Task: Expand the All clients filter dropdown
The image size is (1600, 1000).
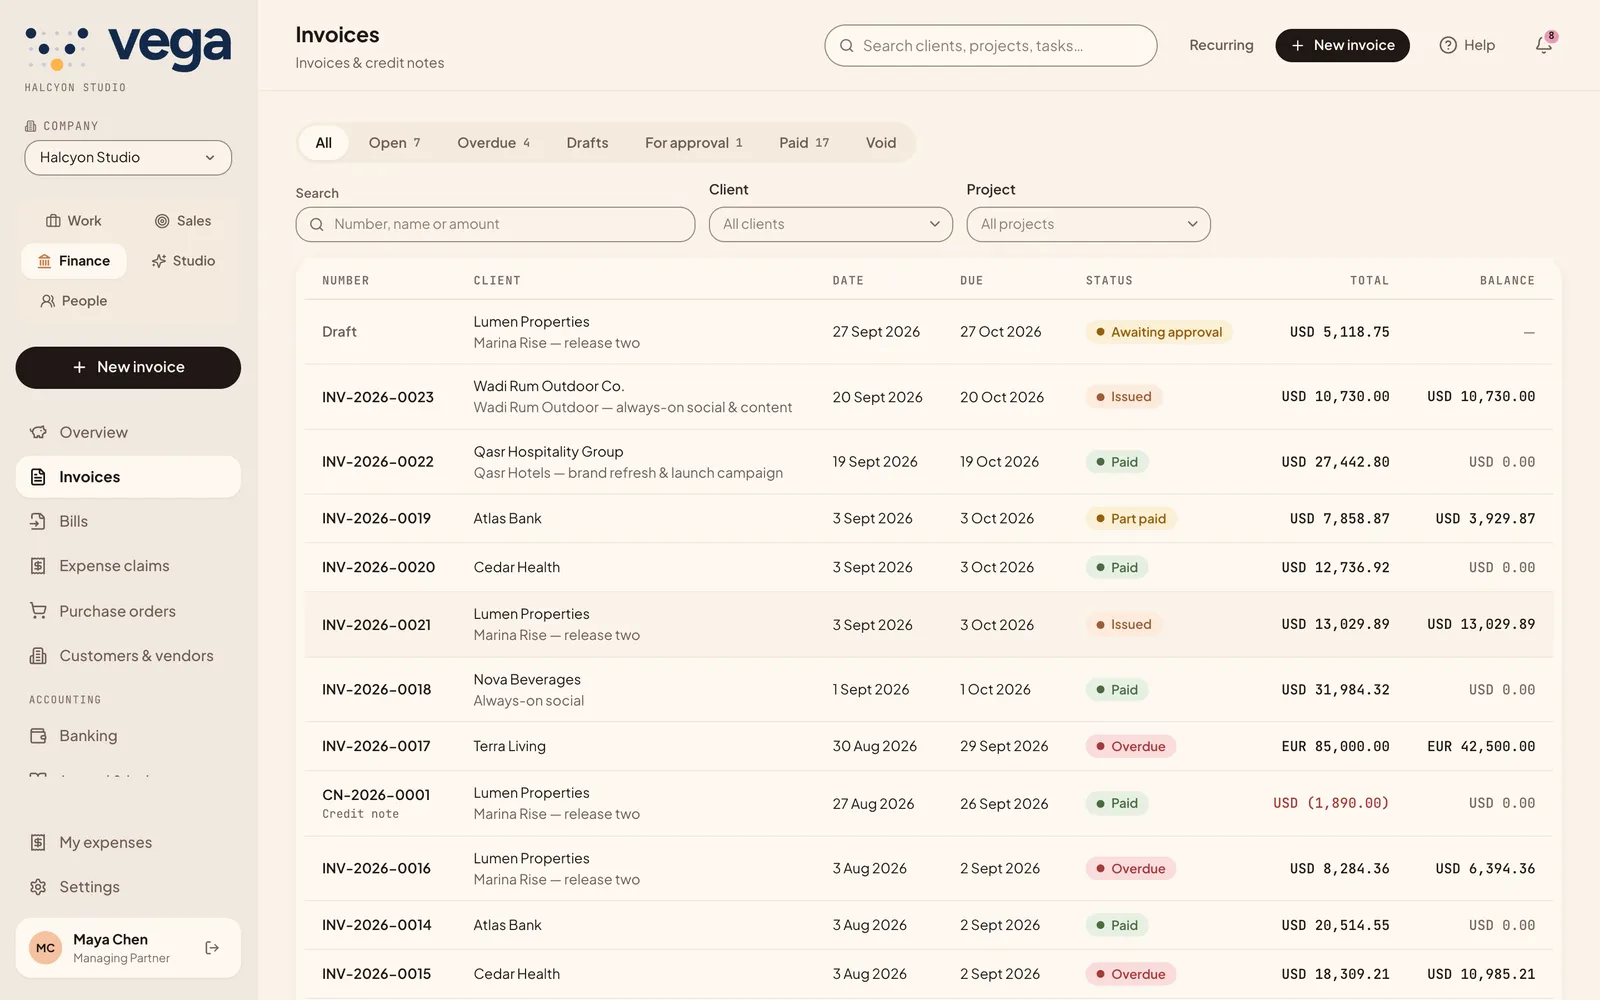Action: [x=831, y=224]
